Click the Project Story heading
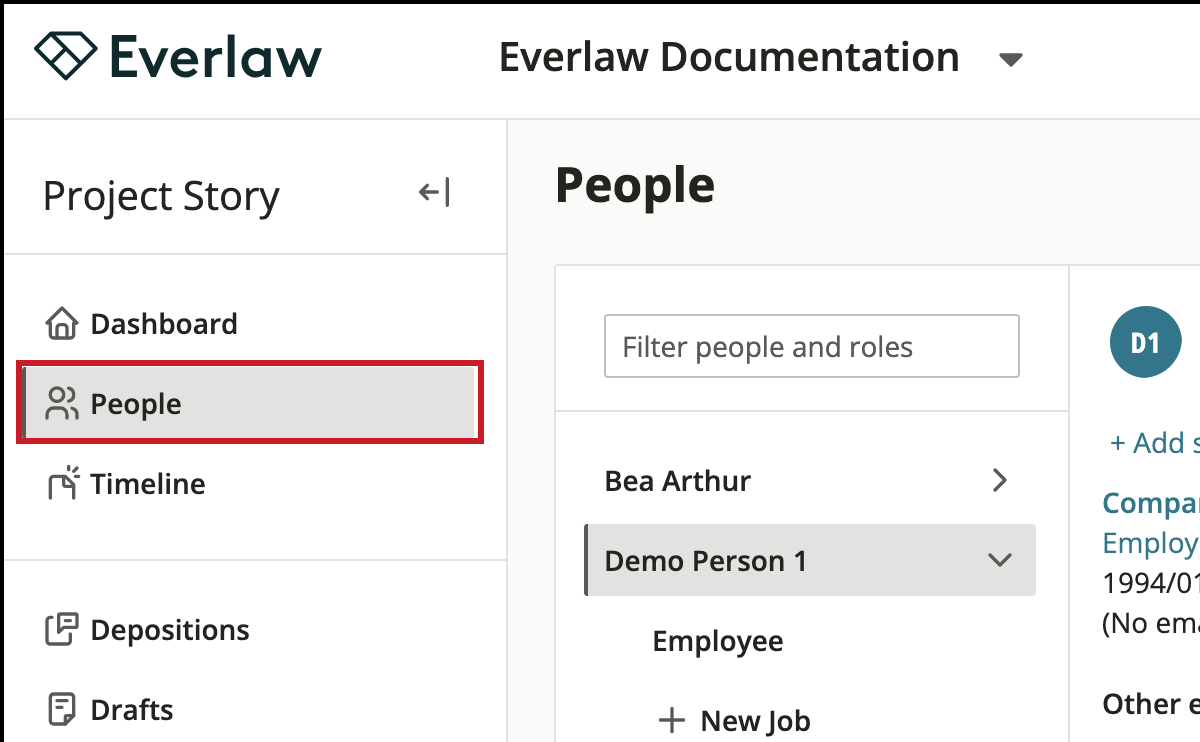Screen dimensions: 1200x742 [161, 196]
